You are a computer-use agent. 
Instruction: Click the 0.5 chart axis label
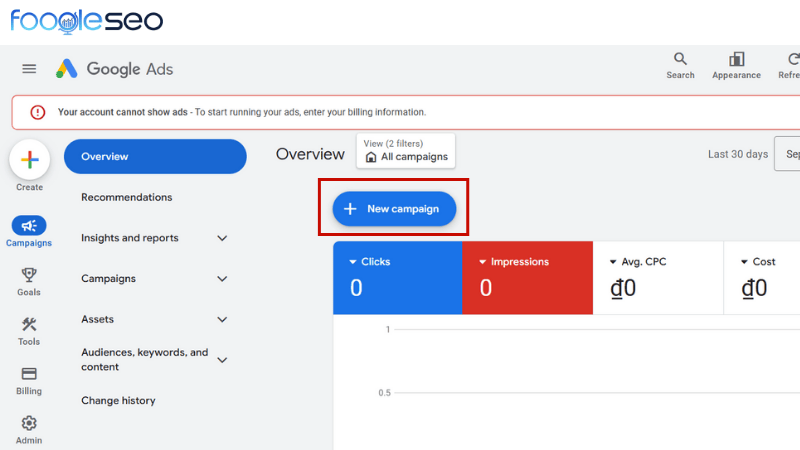pos(384,393)
